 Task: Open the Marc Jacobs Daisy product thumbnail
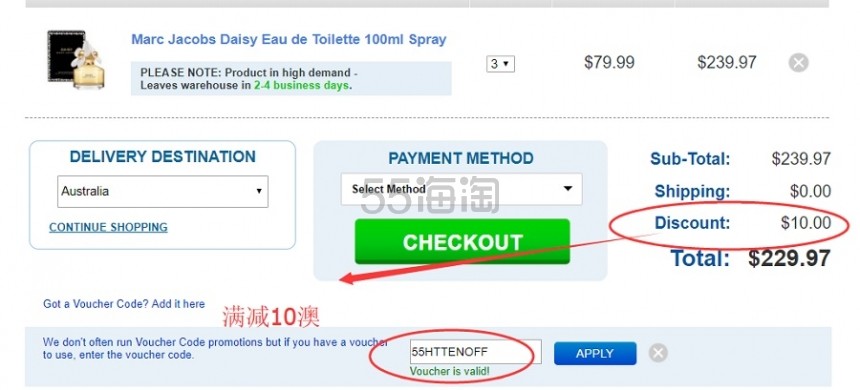75,59
